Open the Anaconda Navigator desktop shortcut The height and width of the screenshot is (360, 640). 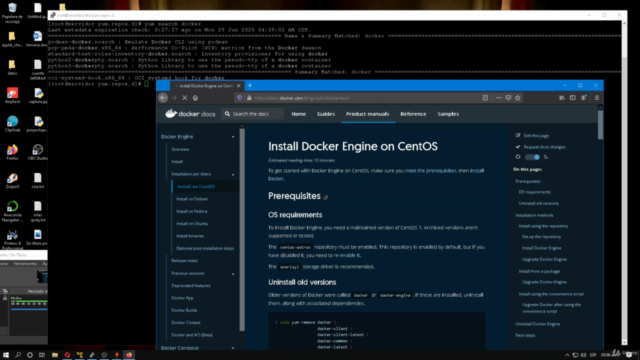12,211
